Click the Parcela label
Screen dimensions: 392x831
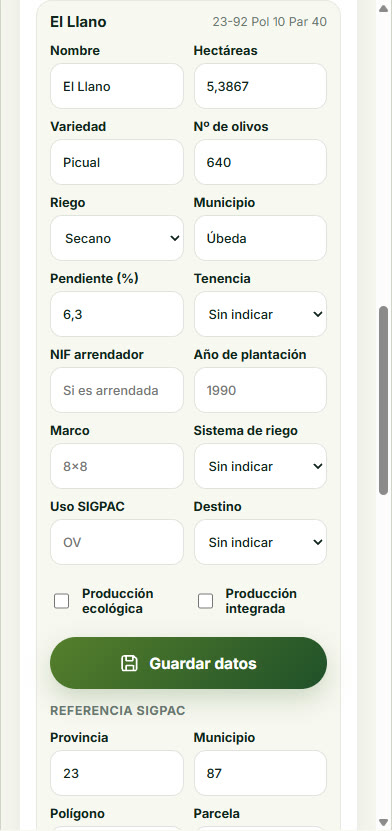(217, 814)
